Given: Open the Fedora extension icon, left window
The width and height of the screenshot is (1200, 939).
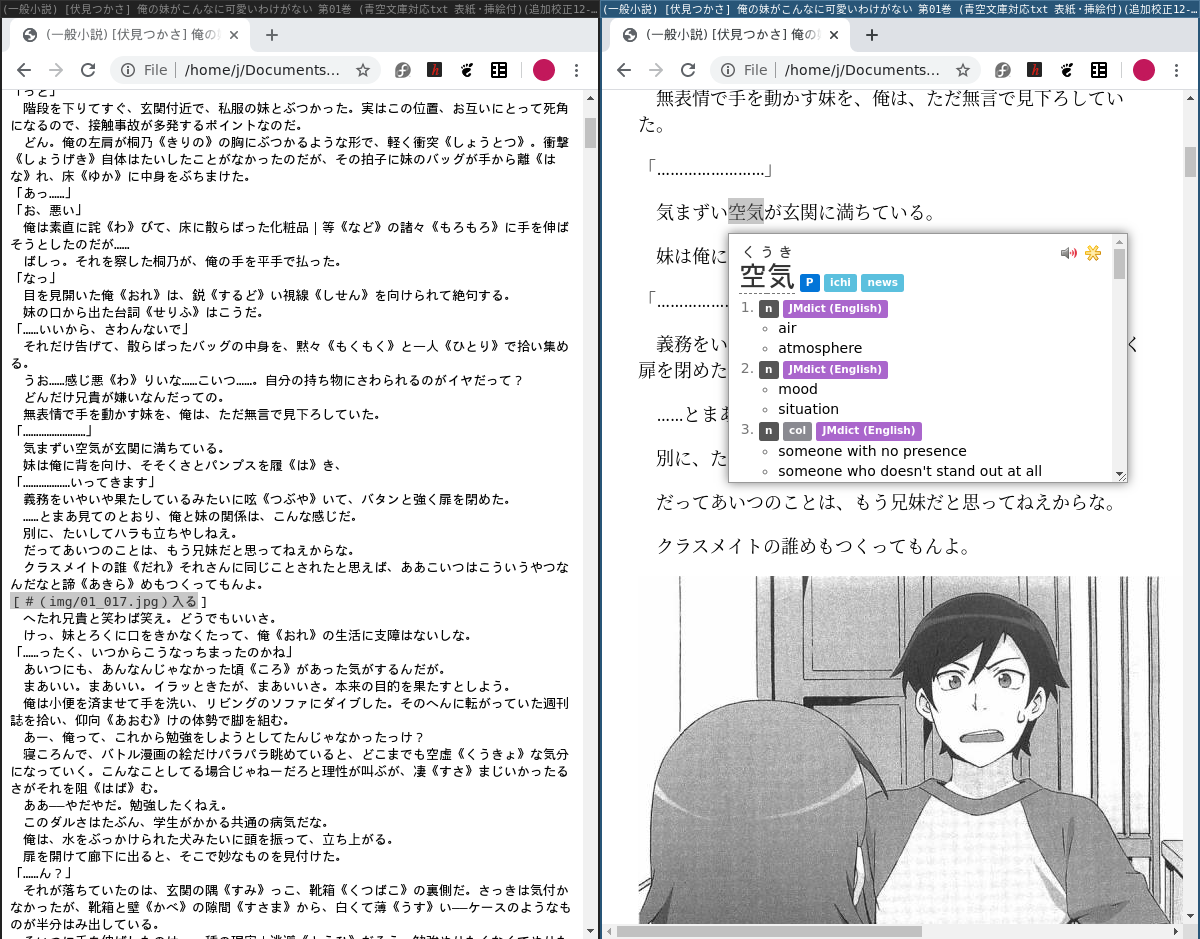Looking at the screenshot, I should (402, 70).
